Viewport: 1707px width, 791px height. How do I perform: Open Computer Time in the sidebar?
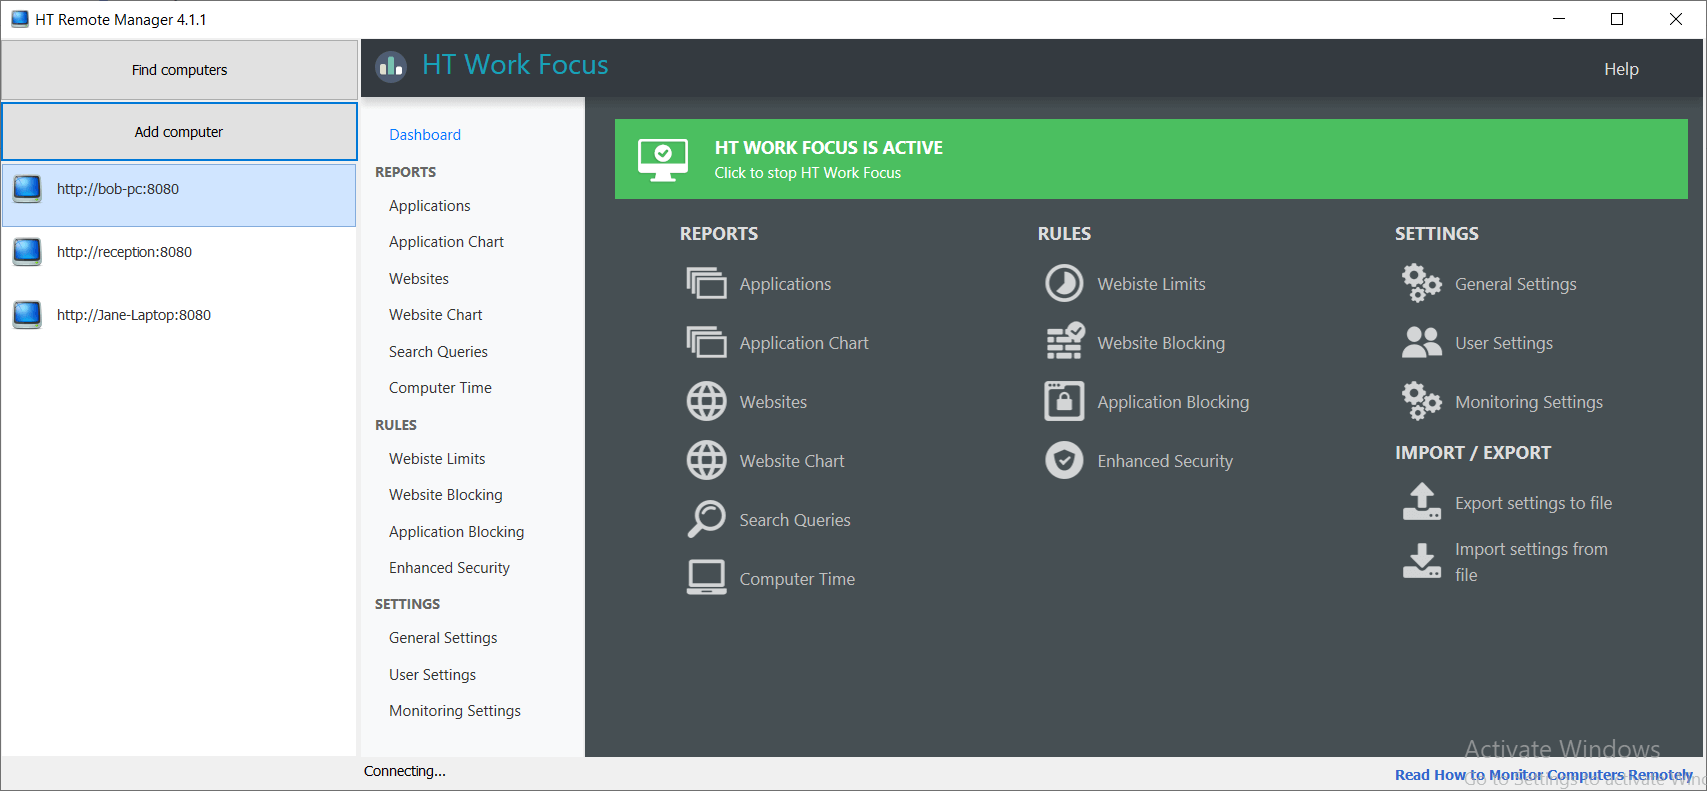[440, 388]
